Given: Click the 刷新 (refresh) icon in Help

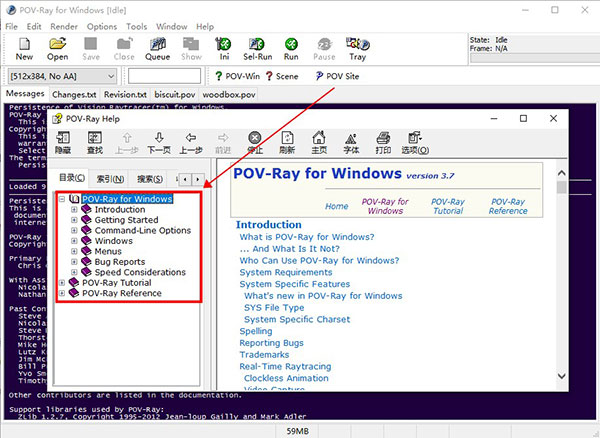Looking at the screenshot, I should point(287,138).
